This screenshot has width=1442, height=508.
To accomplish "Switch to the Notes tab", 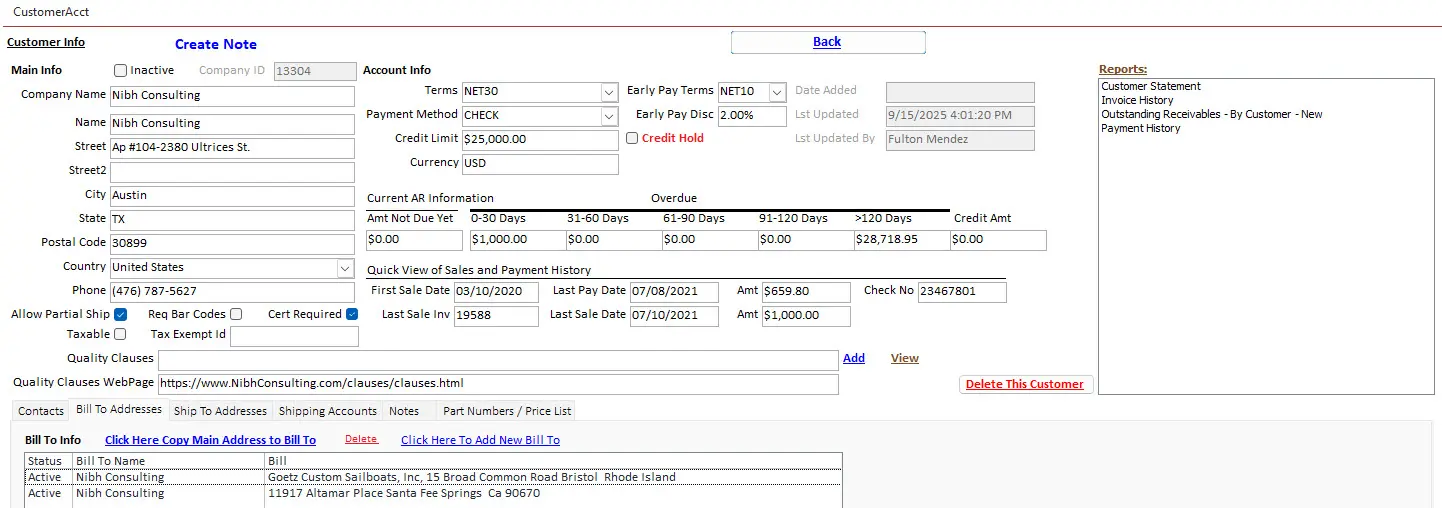I will [404, 411].
